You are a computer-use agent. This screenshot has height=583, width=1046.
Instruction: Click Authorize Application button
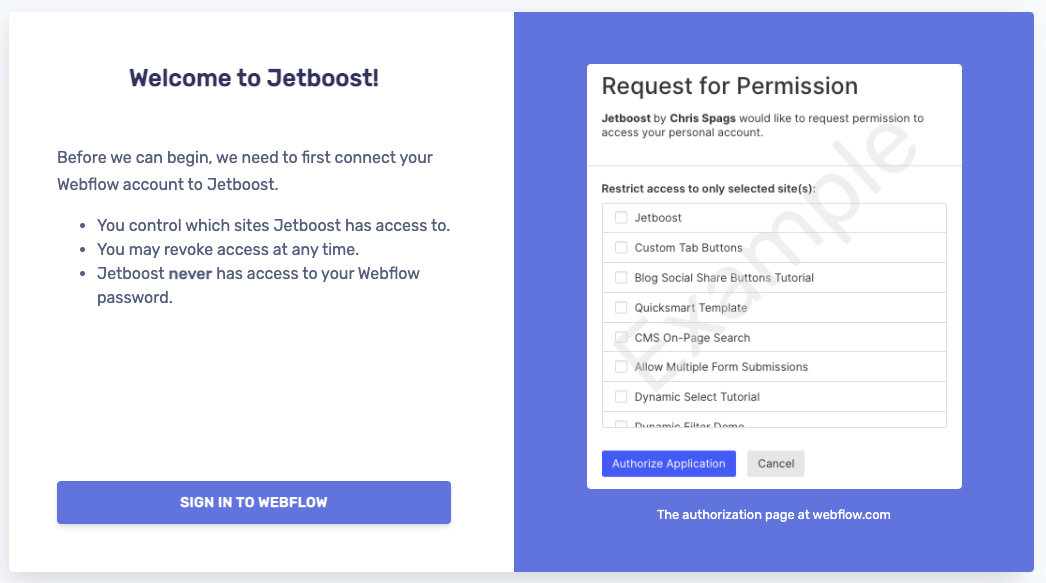point(668,464)
